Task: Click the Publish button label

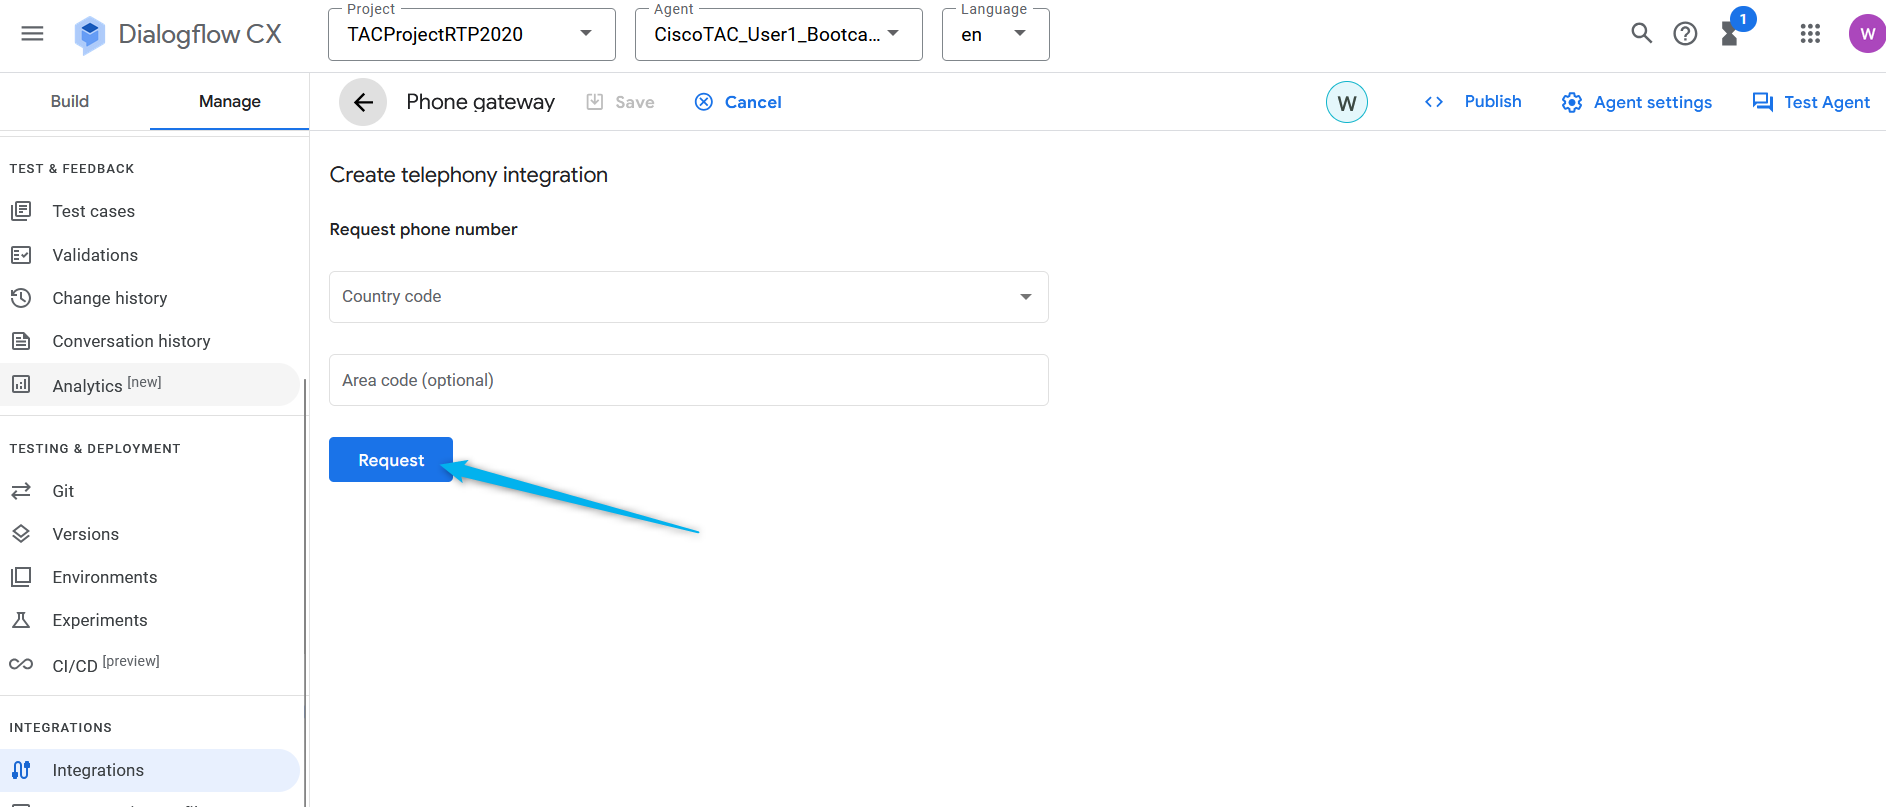Action: pyautogui.click(x=1493, y=101)
